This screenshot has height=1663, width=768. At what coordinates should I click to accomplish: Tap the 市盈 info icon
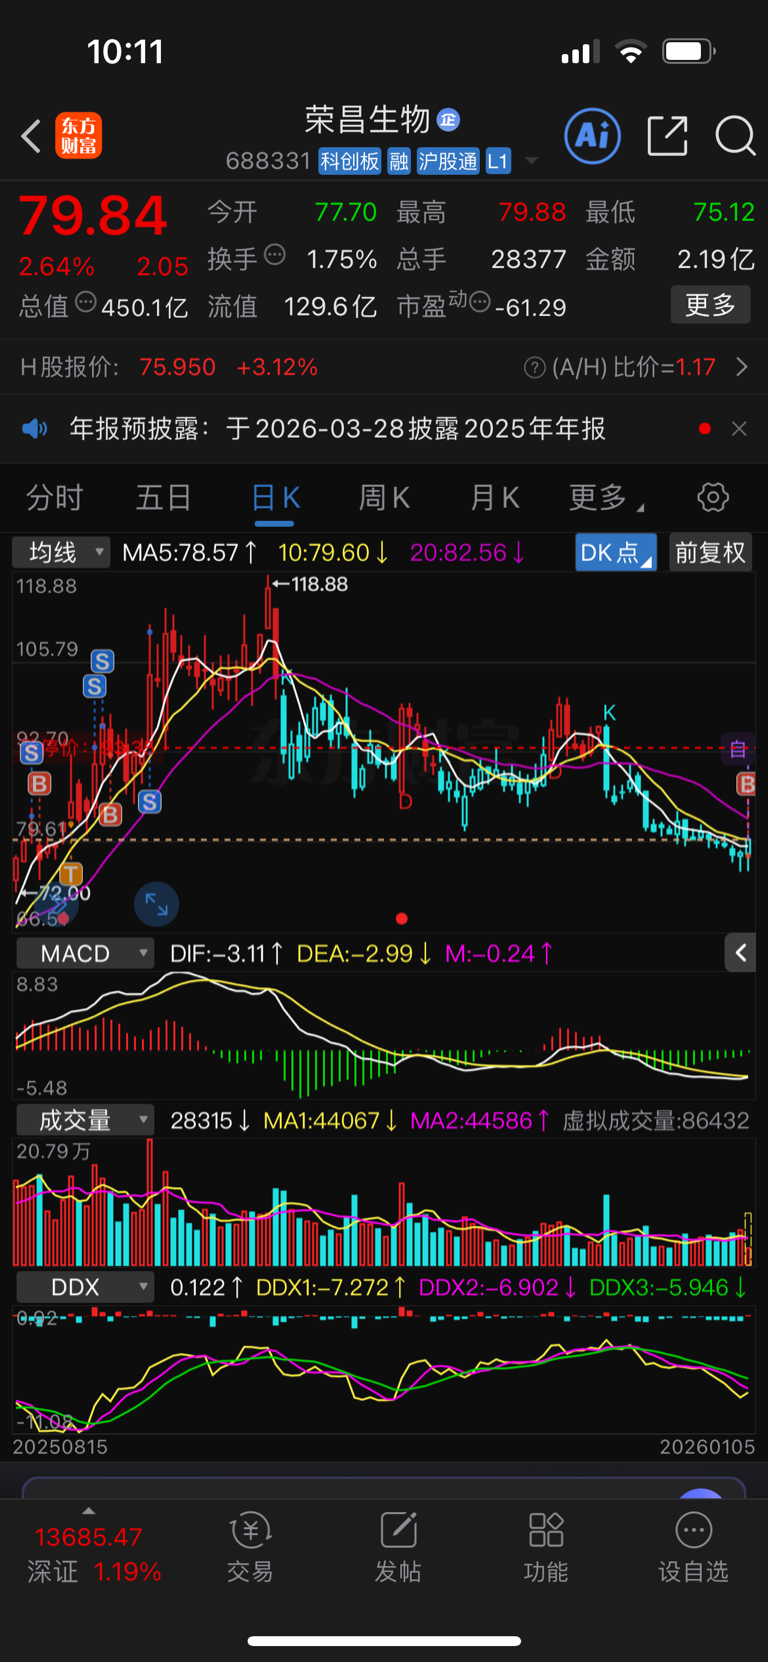click(x=480, y=302)
